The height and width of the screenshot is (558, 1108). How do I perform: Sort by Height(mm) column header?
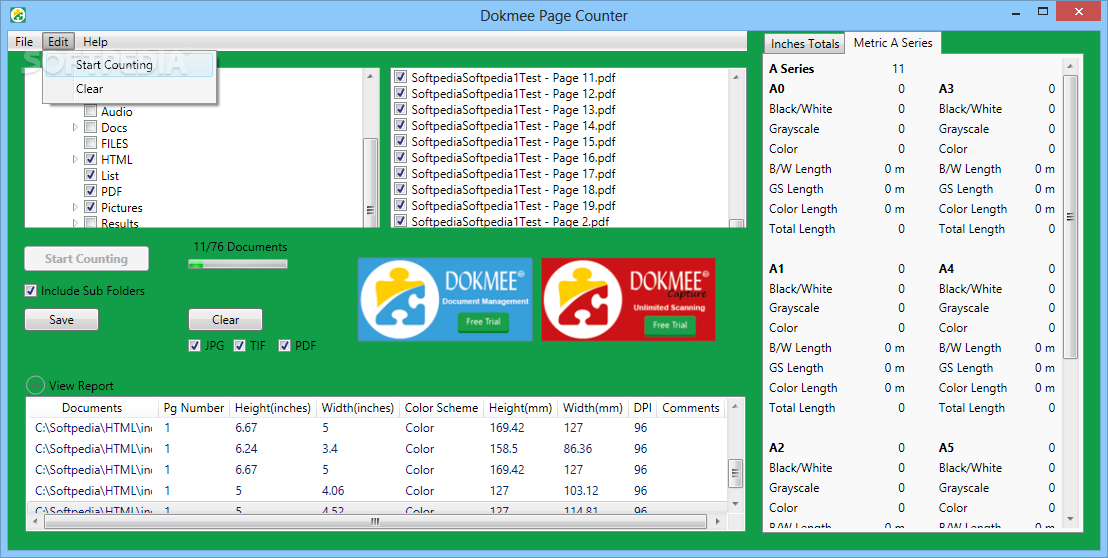pyautogui.click(x=521, y=408)
